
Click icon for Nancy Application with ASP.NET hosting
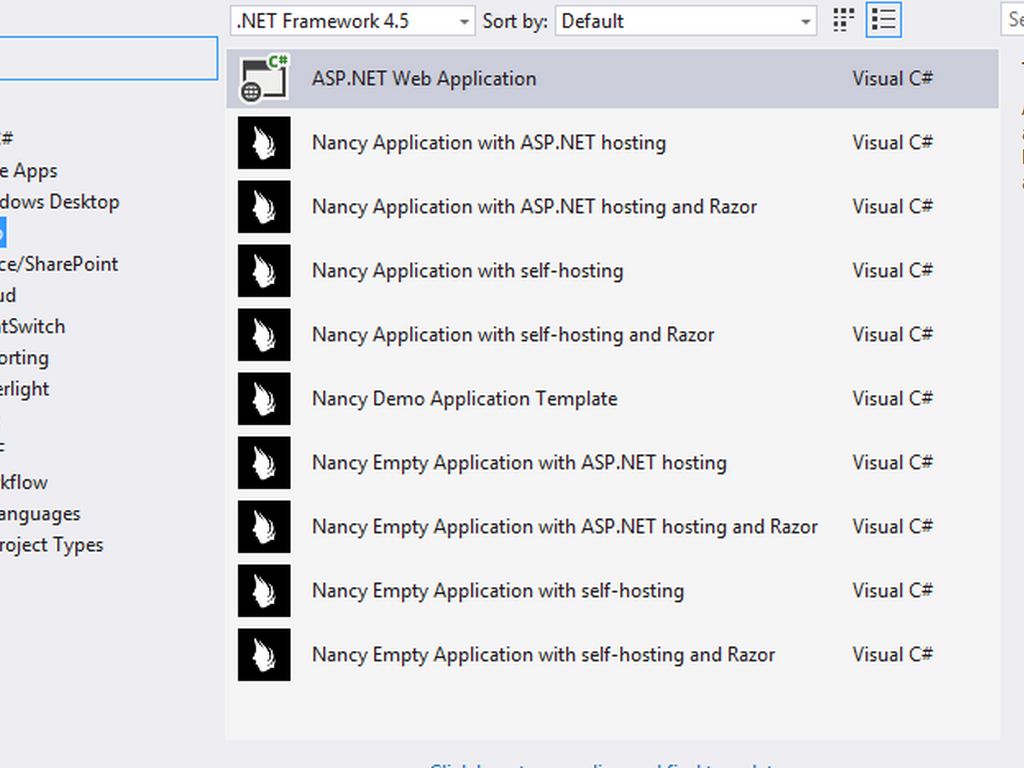264,142
